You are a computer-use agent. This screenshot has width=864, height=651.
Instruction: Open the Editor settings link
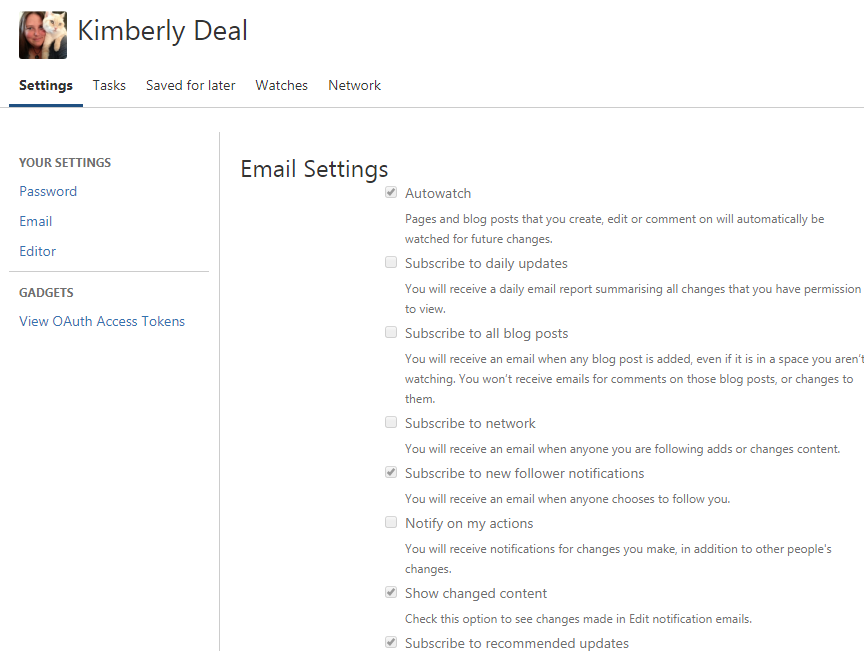pos(37,251)
